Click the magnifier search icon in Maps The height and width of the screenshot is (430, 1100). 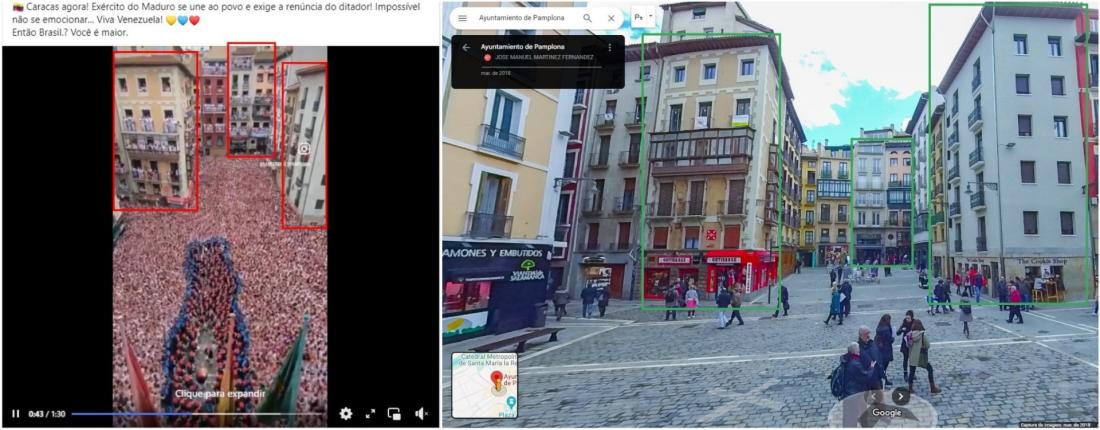(x=587, y=18)
